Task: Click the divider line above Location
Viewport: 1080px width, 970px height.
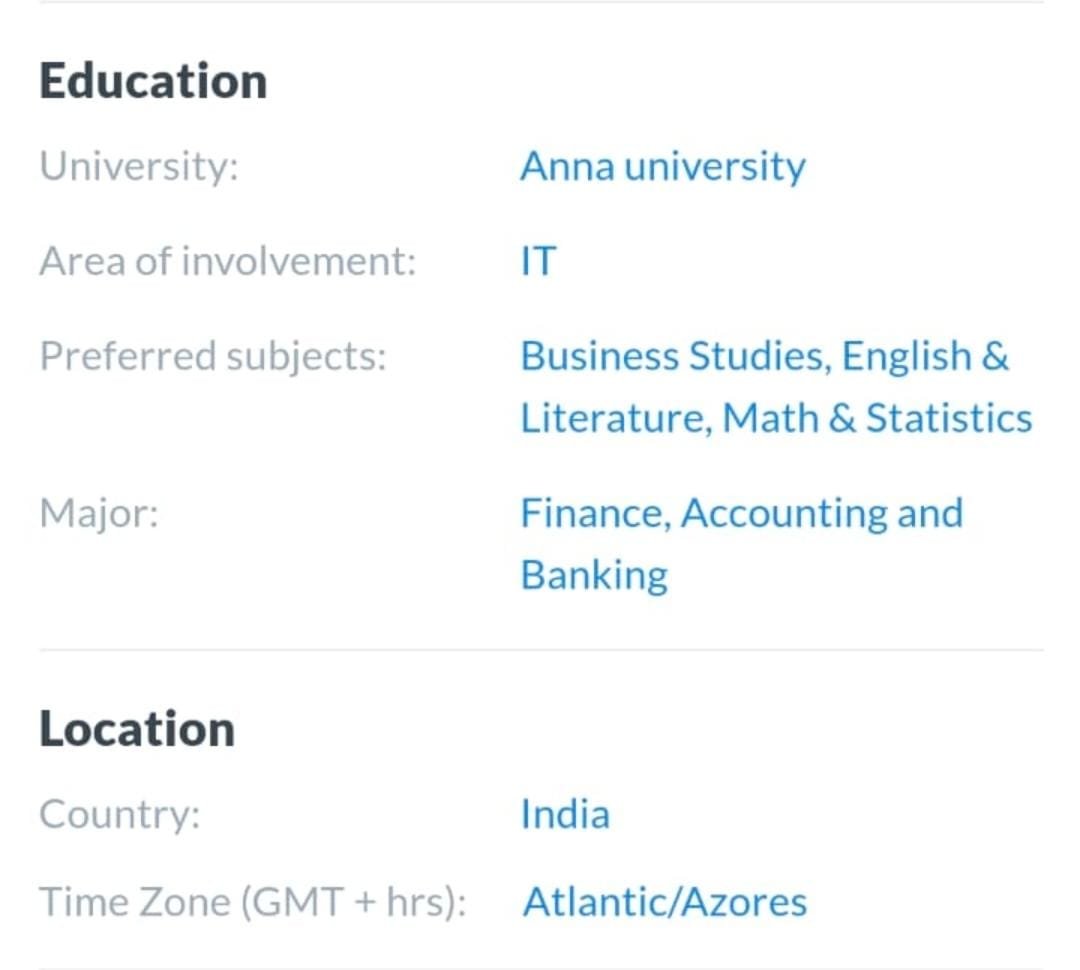Action: pyautogui.click(x=541, y=650)
